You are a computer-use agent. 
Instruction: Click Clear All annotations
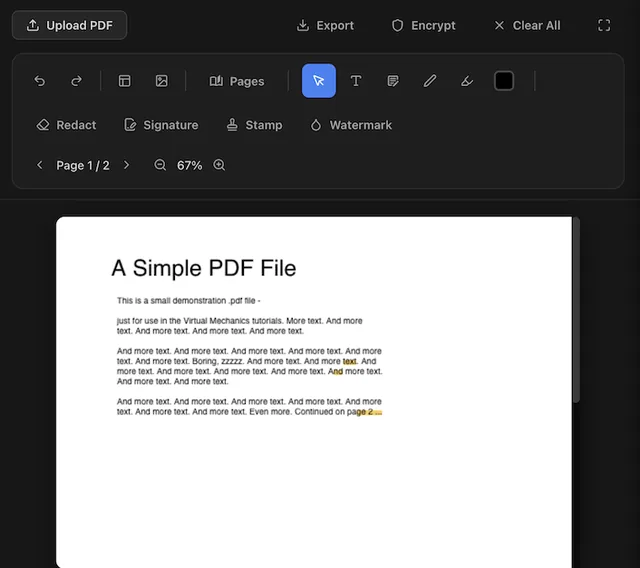(x=527, y=25)
